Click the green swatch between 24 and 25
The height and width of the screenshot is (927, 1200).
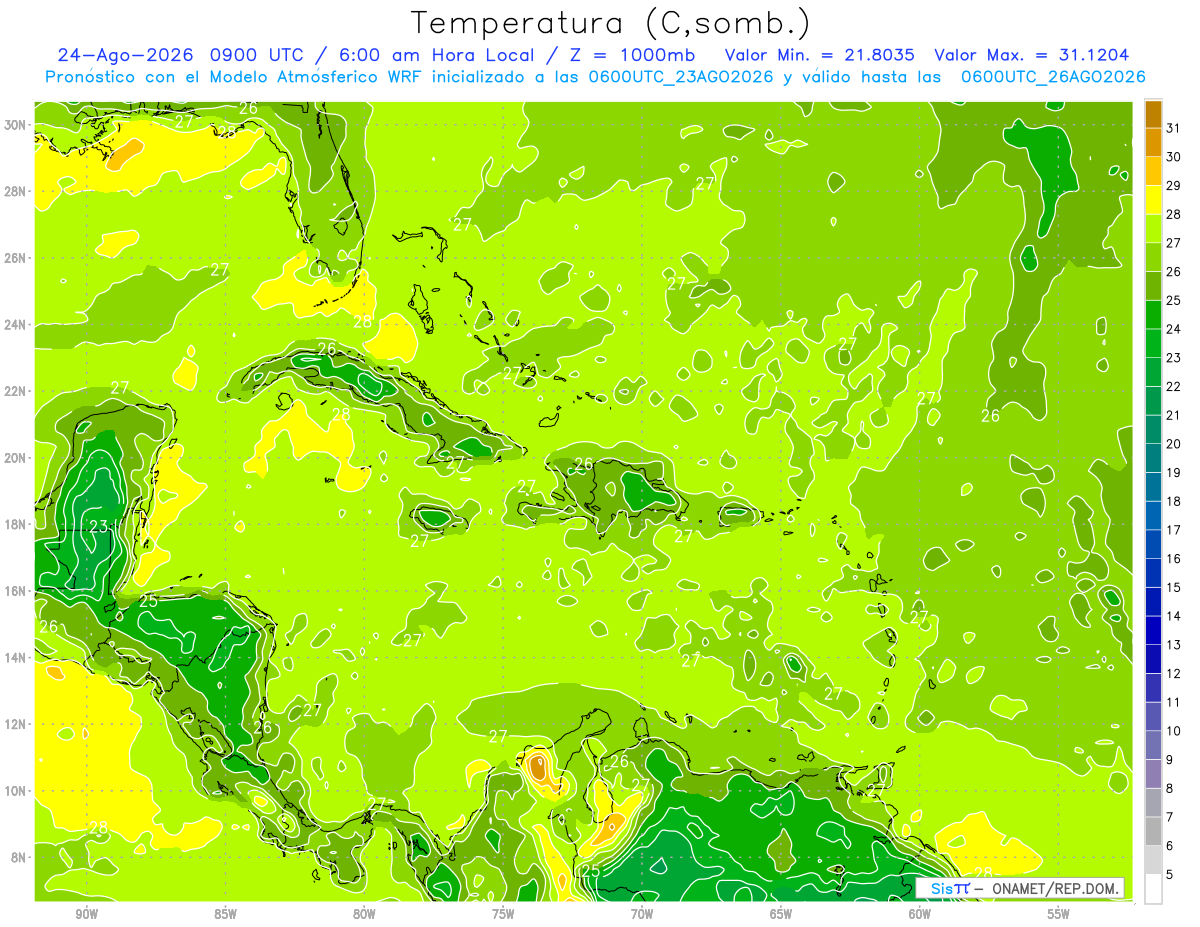click(1153, 314)
